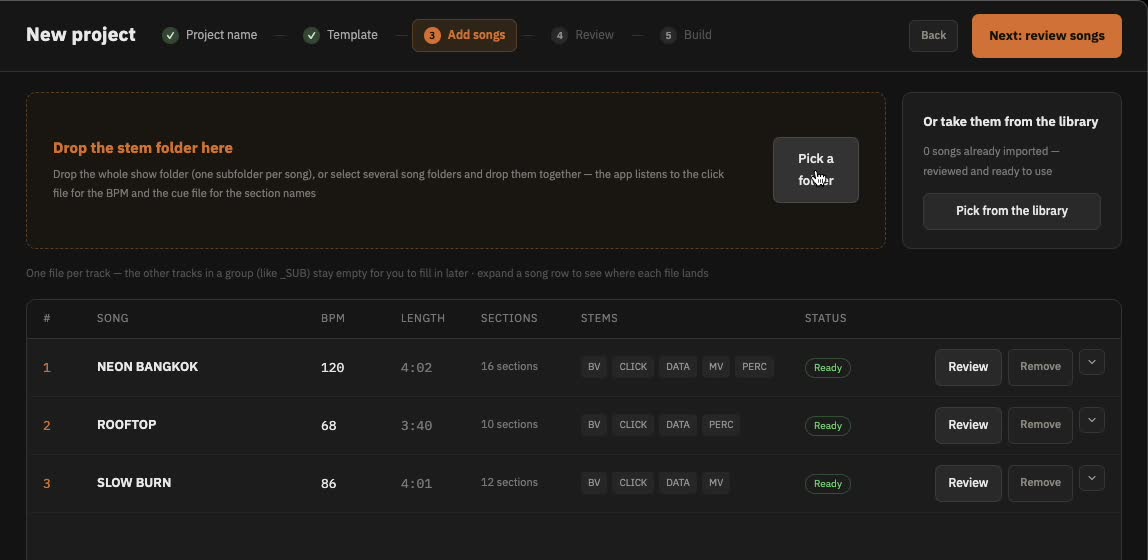Viewport: 1148px width, 560px height.
Task: Proceed with Next: review songs
Action: pyautogui.click(x=1046, y=36)
